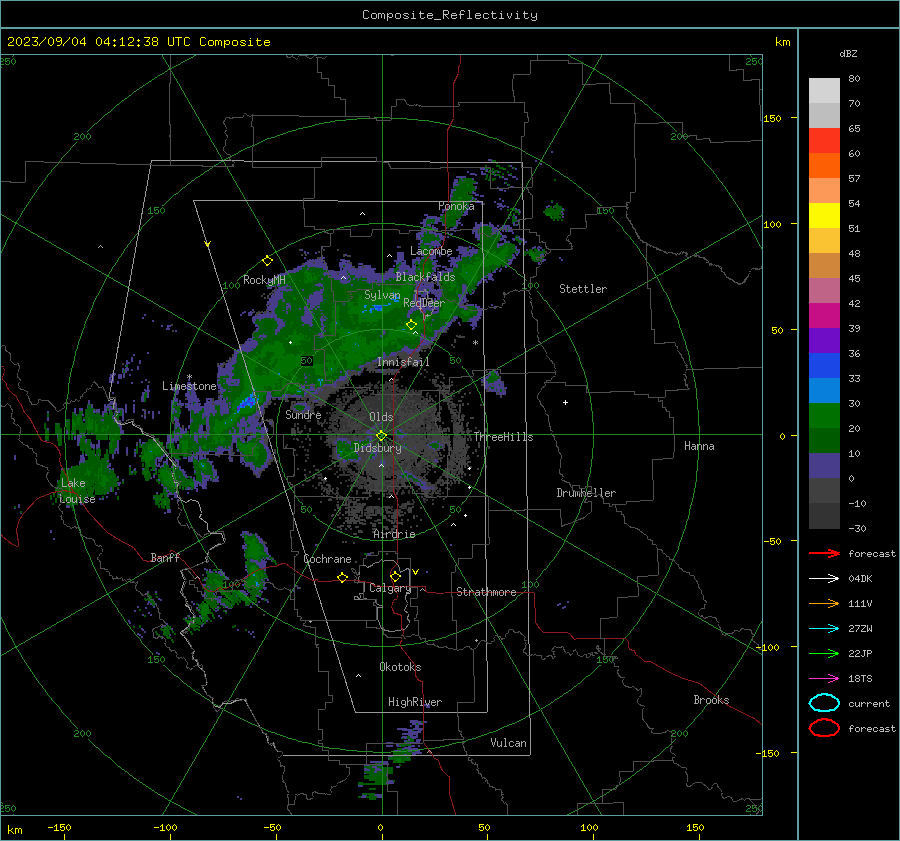This screenshot has height=841, width=900.
Task: Click the ThreeHills city label
Action: tap(503, 437)
